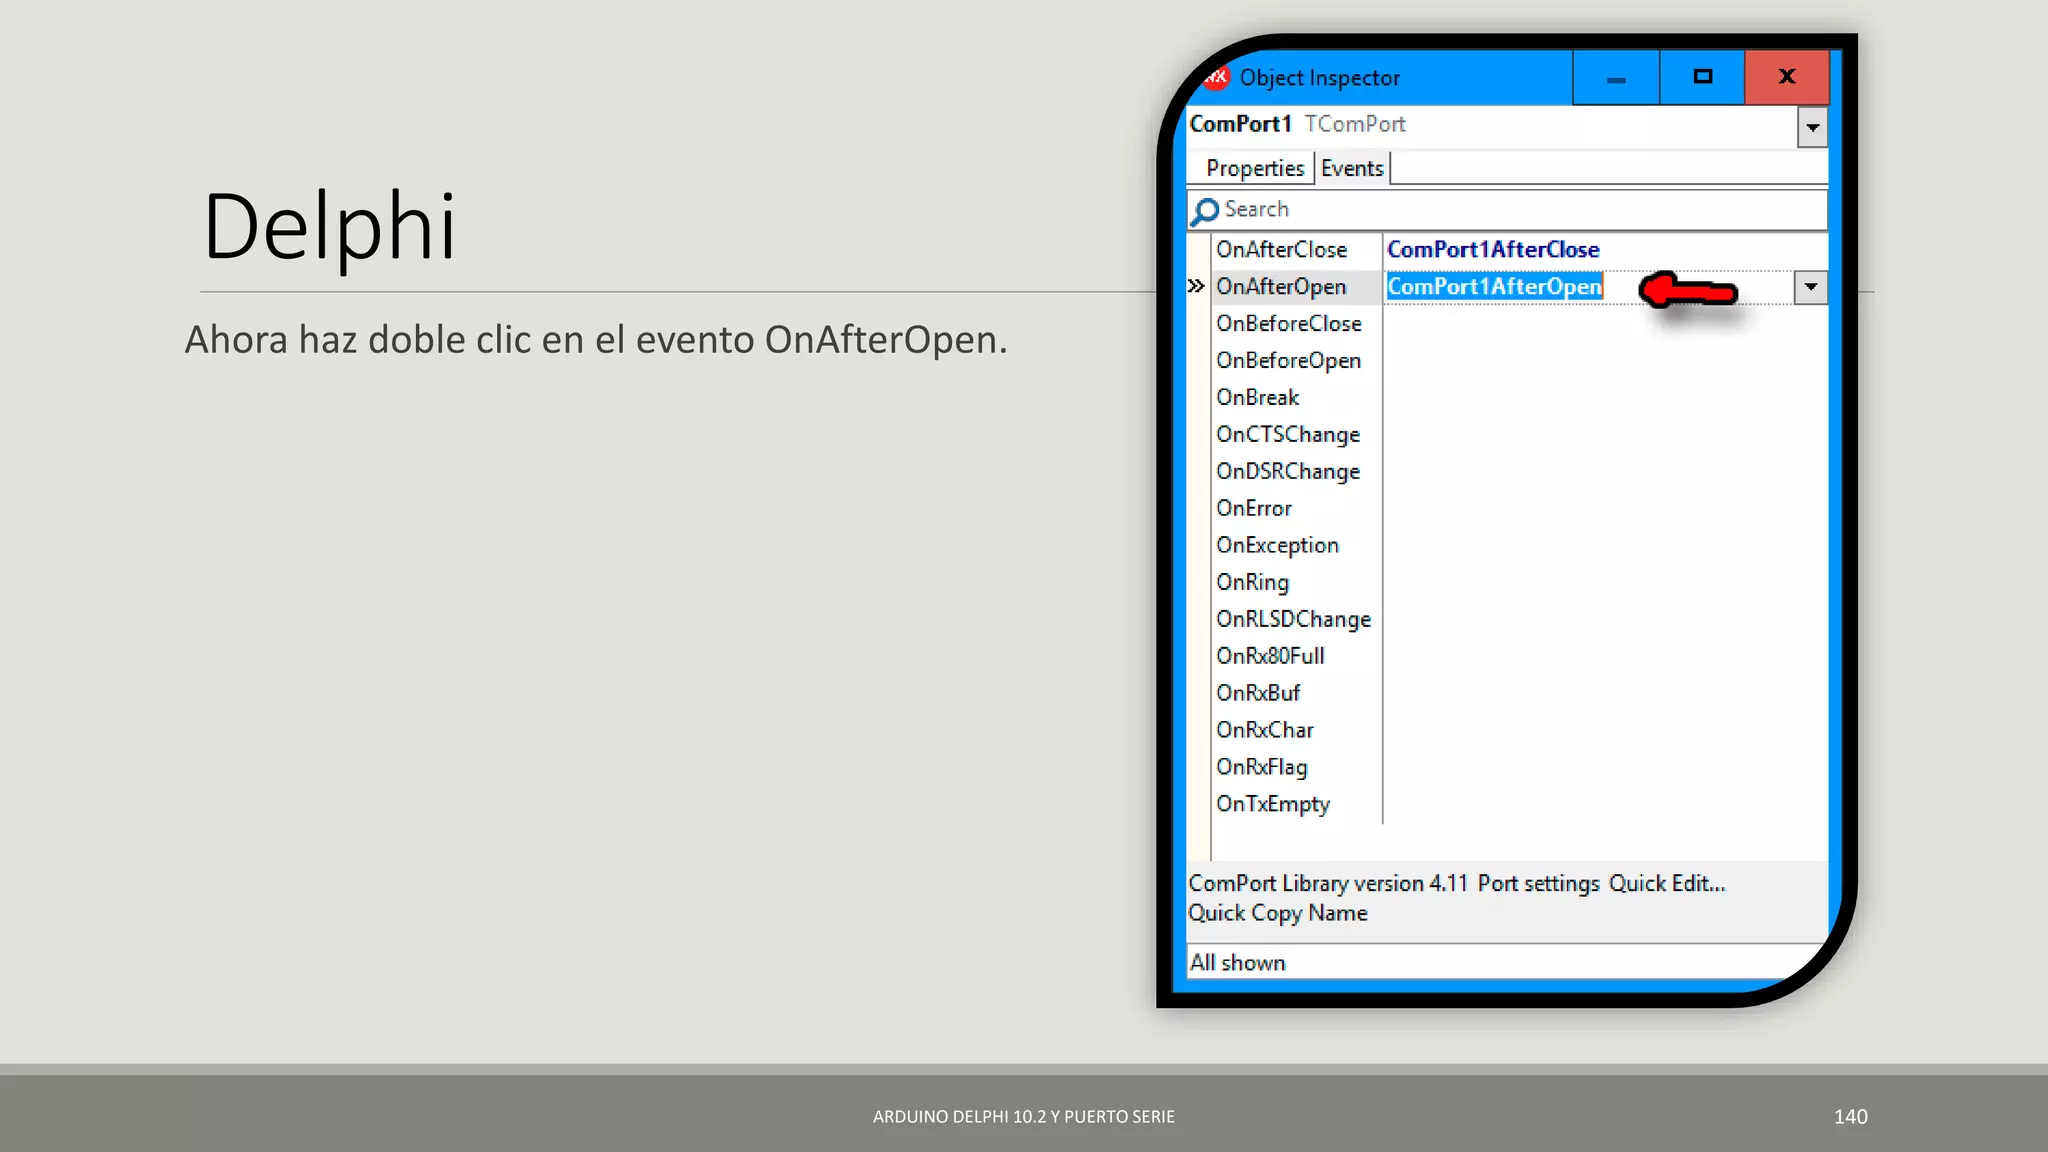
Task: Select the OnRxBuf event
Action: (x=1258, y=693)
